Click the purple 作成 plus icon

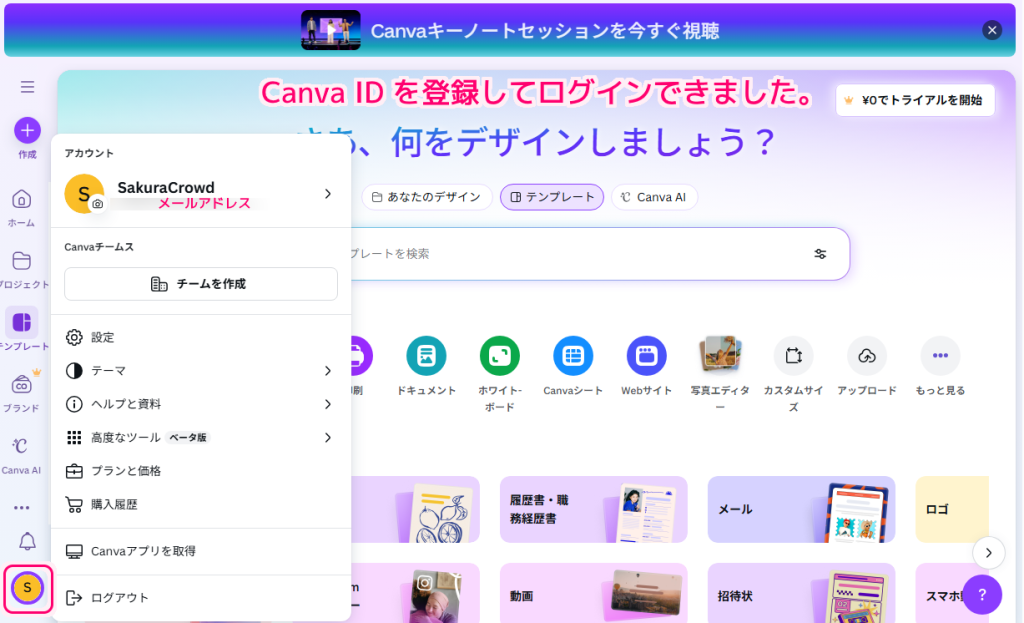[x=26, y=130]
